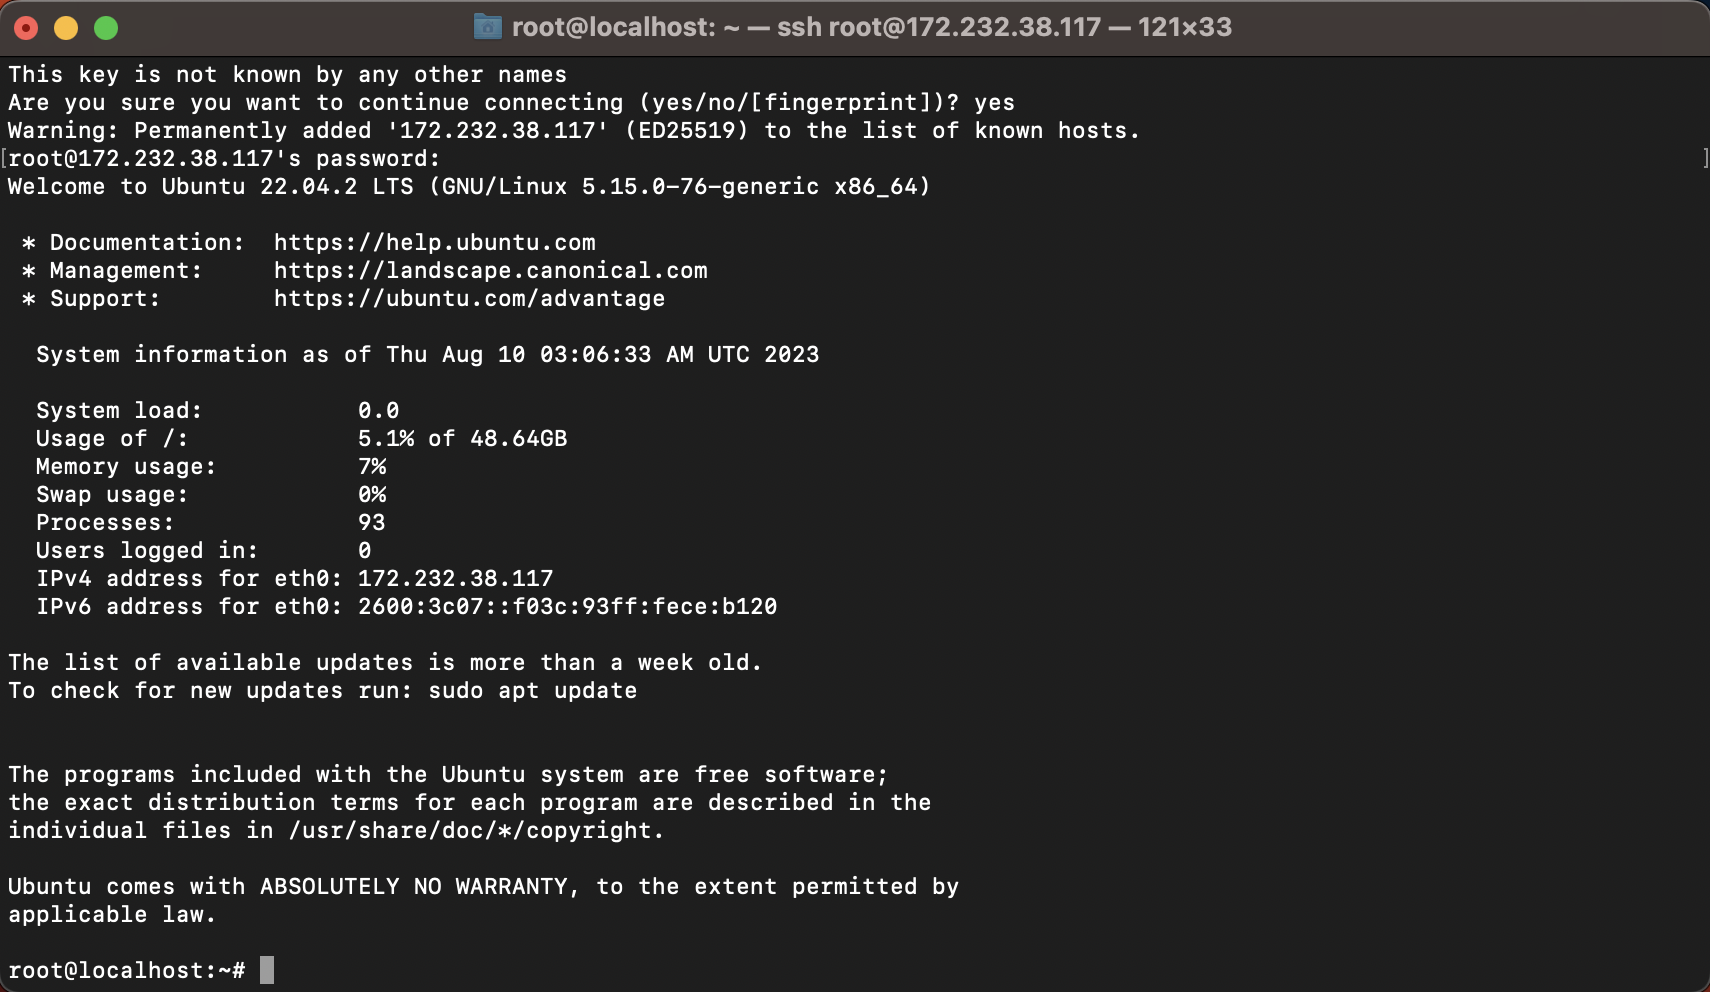
Task: Click 'Warning: Permanently added' line
Action: (x=574, y=131)
